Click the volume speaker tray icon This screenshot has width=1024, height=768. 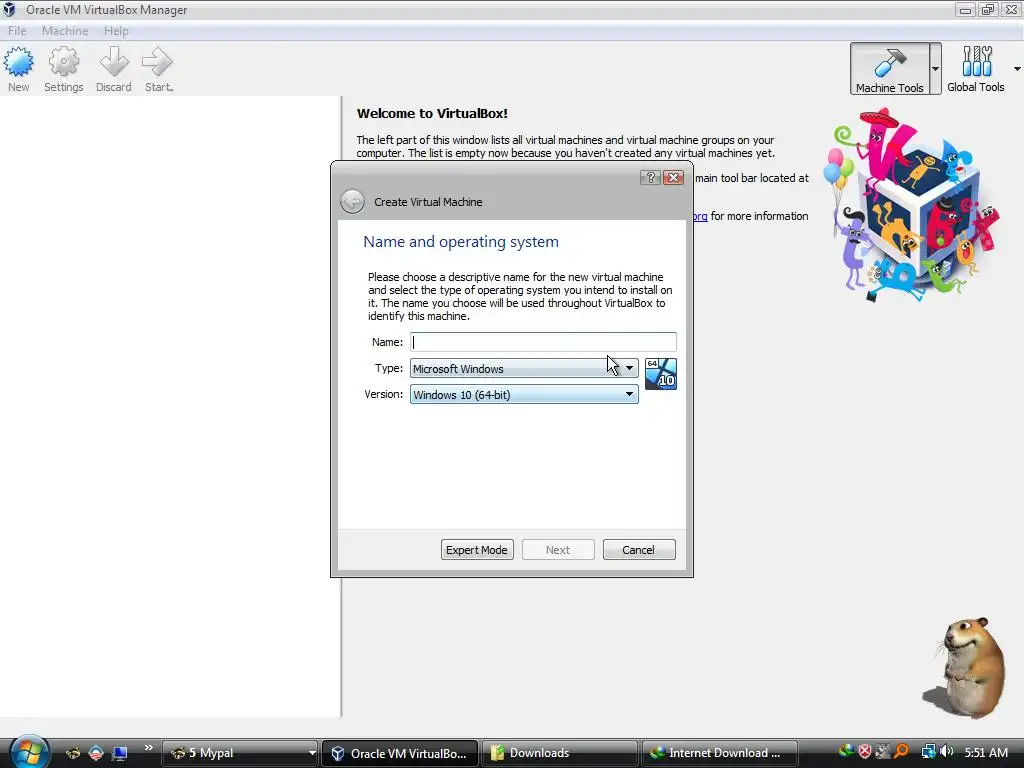947,752
